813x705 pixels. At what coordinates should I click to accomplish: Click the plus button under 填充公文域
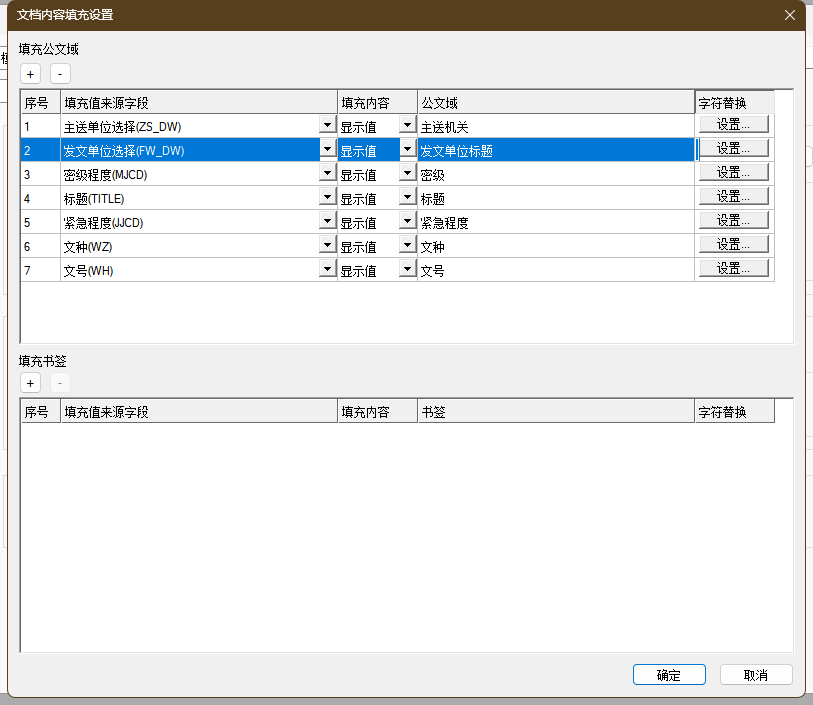(x=31, y=74)
